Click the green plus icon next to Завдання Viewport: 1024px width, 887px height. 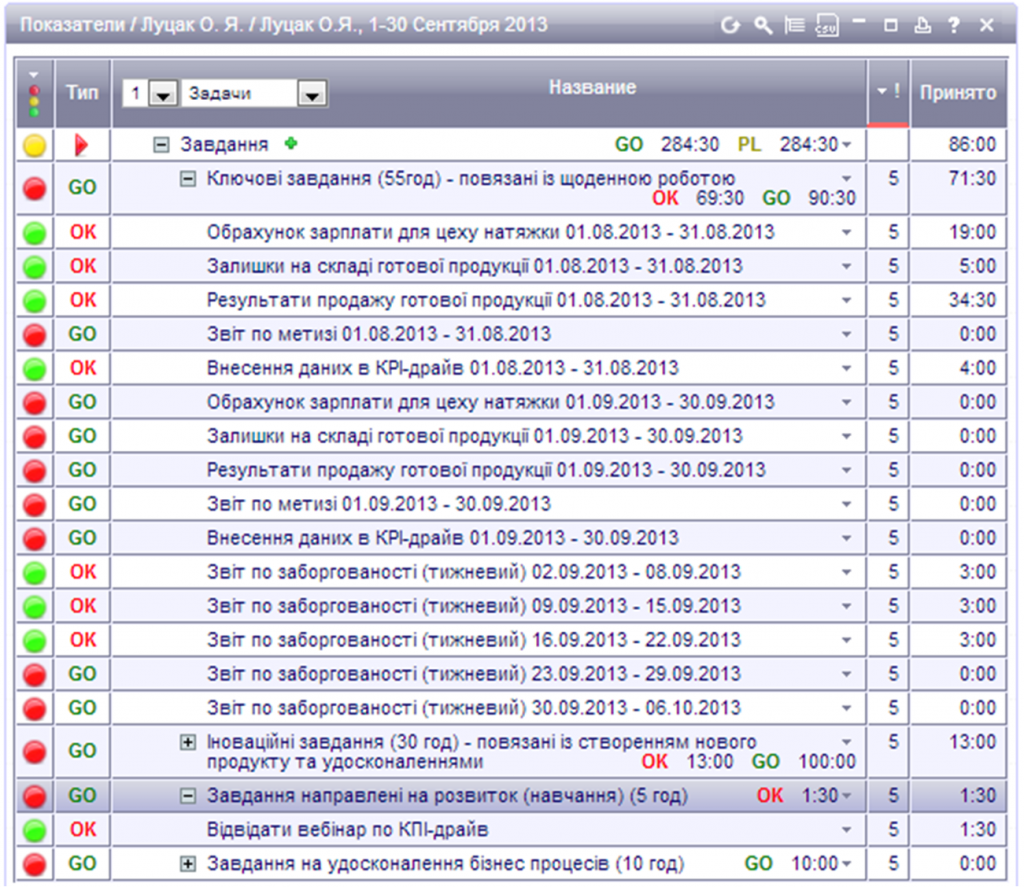click(x=291, y=143)
